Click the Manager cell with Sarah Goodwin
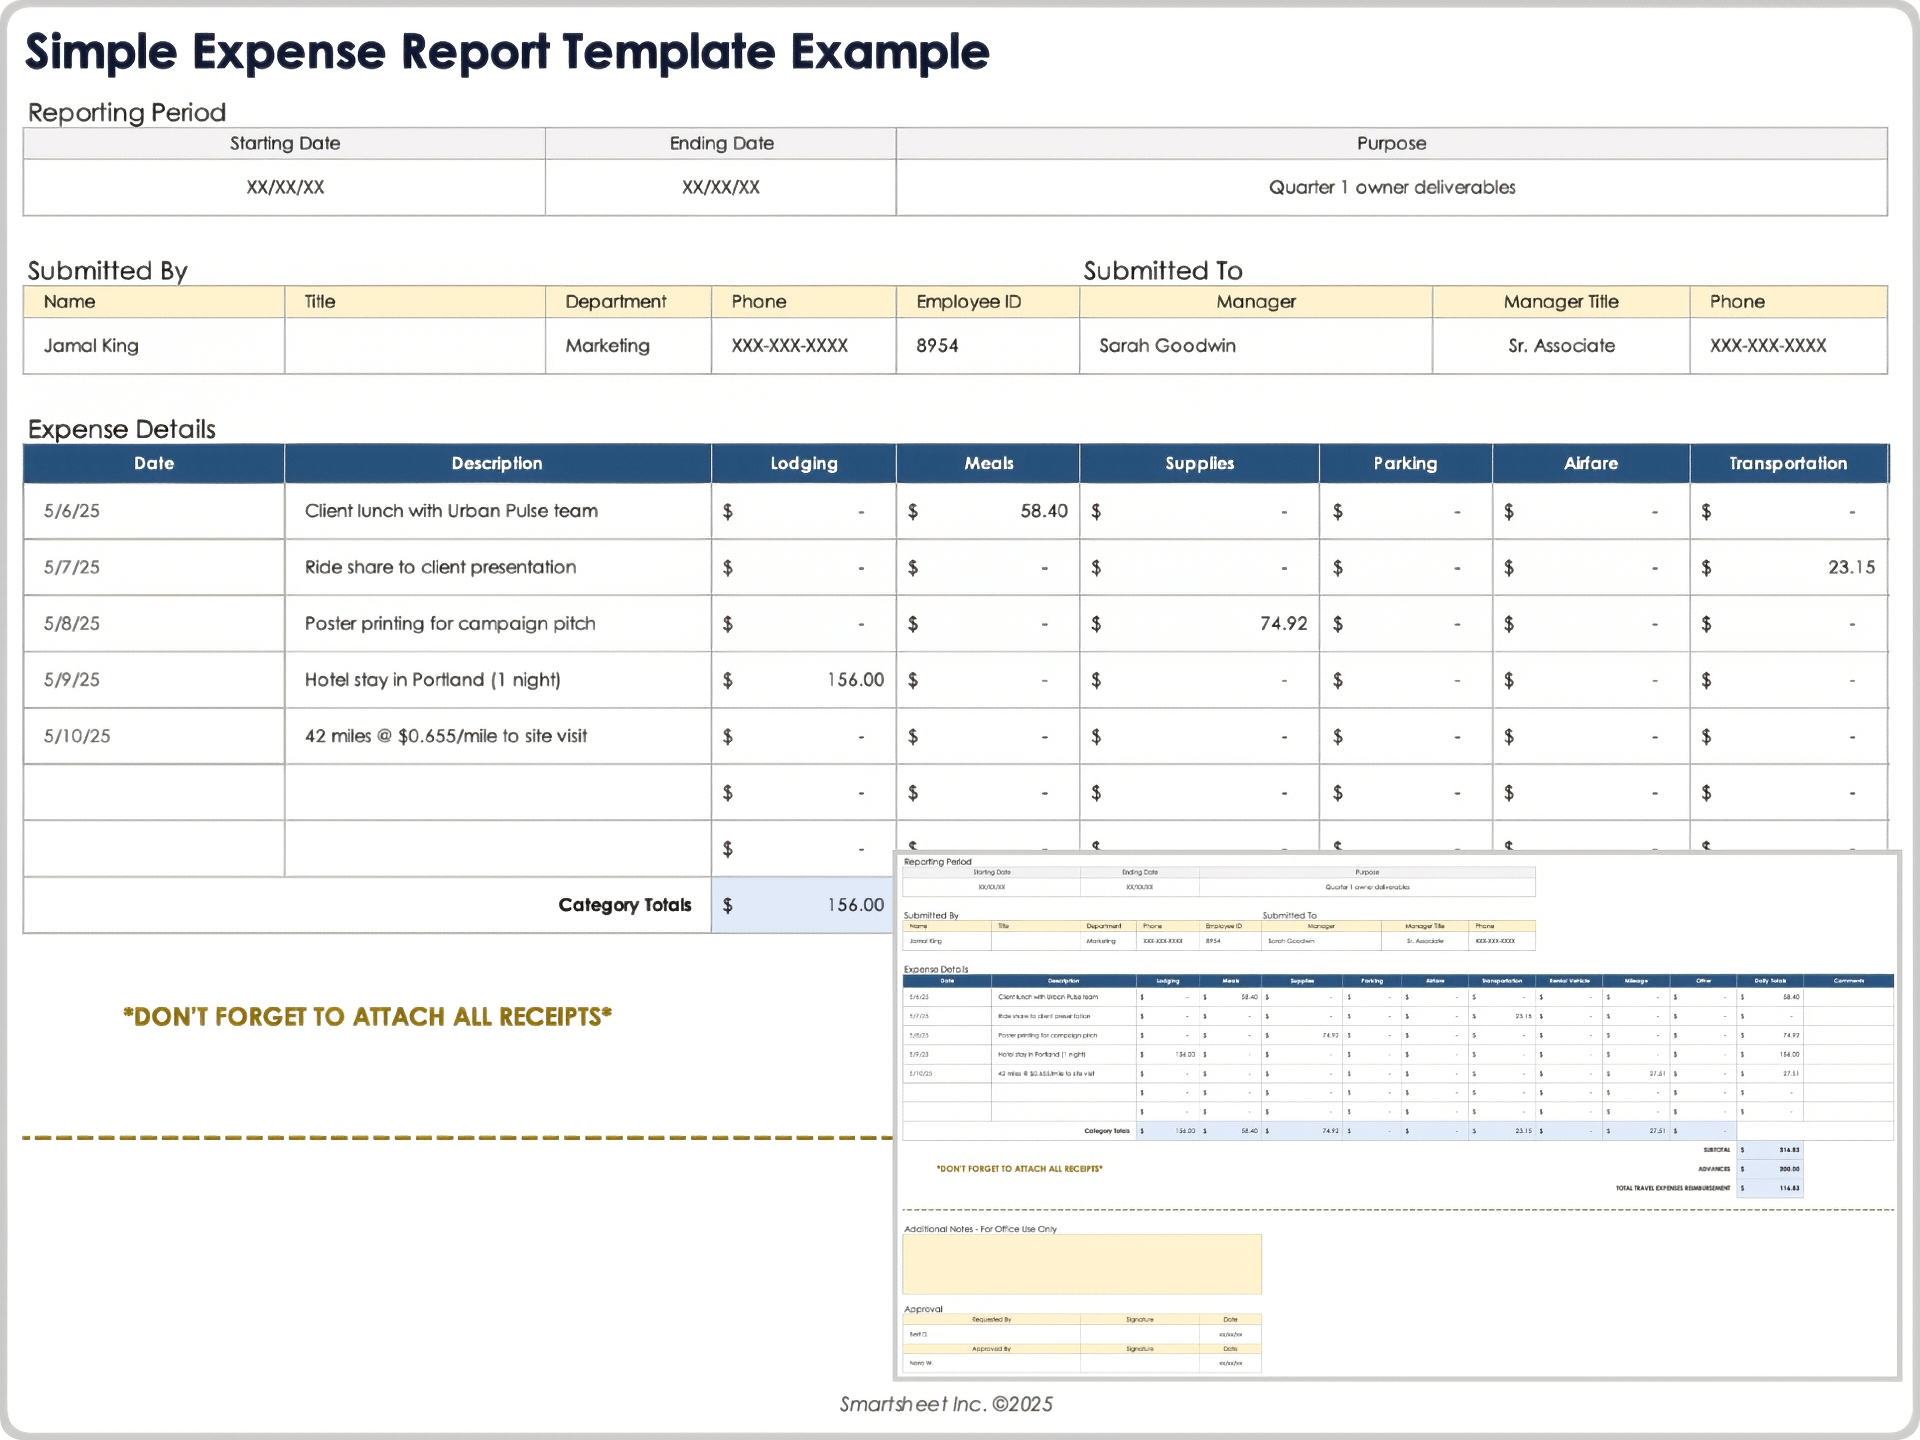This screenshot has width=1920, height=1440. point(1254,345)
